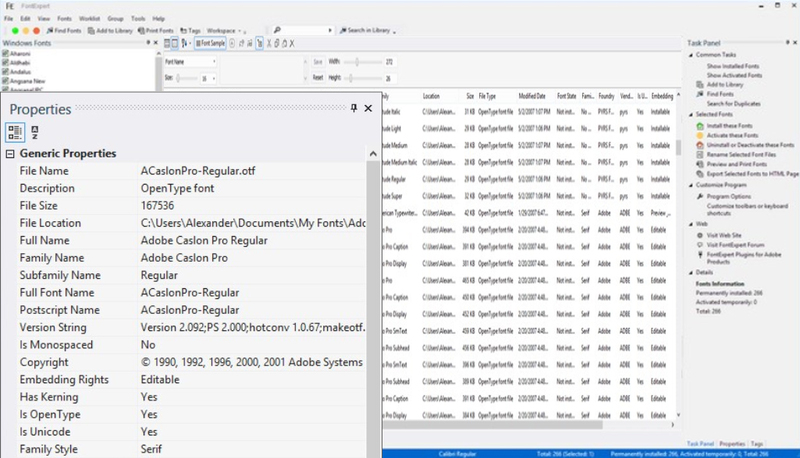Click Export Selected Fonts to HTML Page

tap(751, 173)
